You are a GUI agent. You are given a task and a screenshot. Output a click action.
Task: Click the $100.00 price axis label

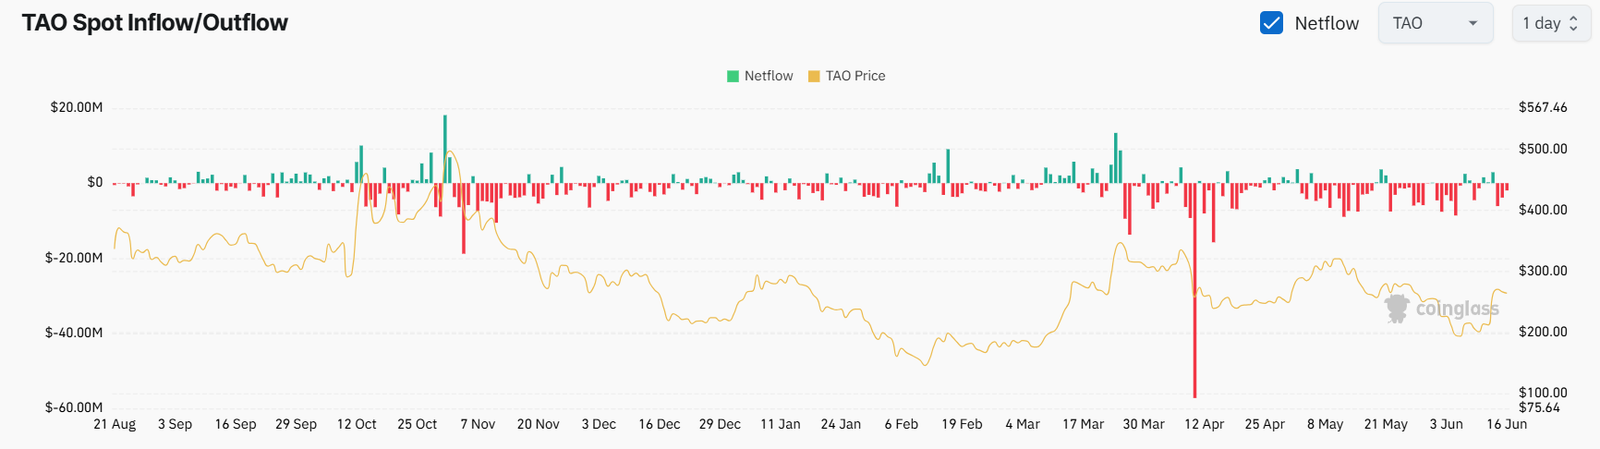pyautogui.click(x=1543, y=393)
